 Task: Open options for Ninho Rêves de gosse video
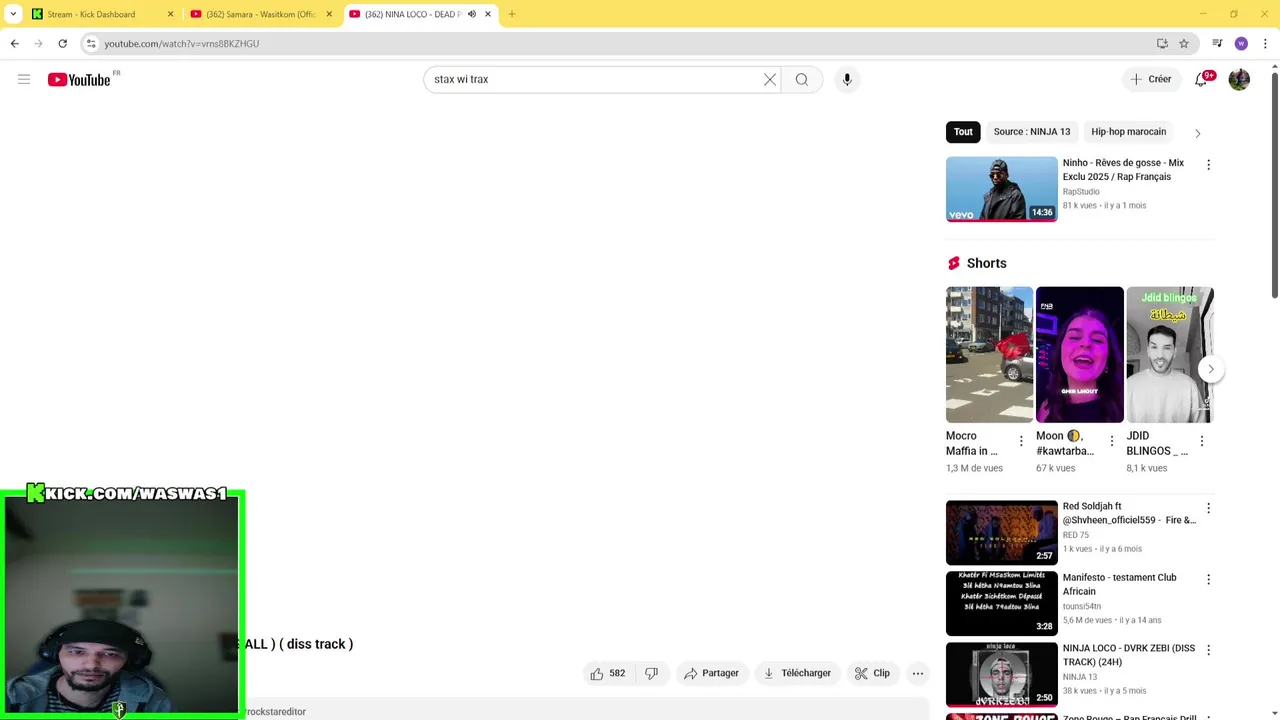point(1208,164)
